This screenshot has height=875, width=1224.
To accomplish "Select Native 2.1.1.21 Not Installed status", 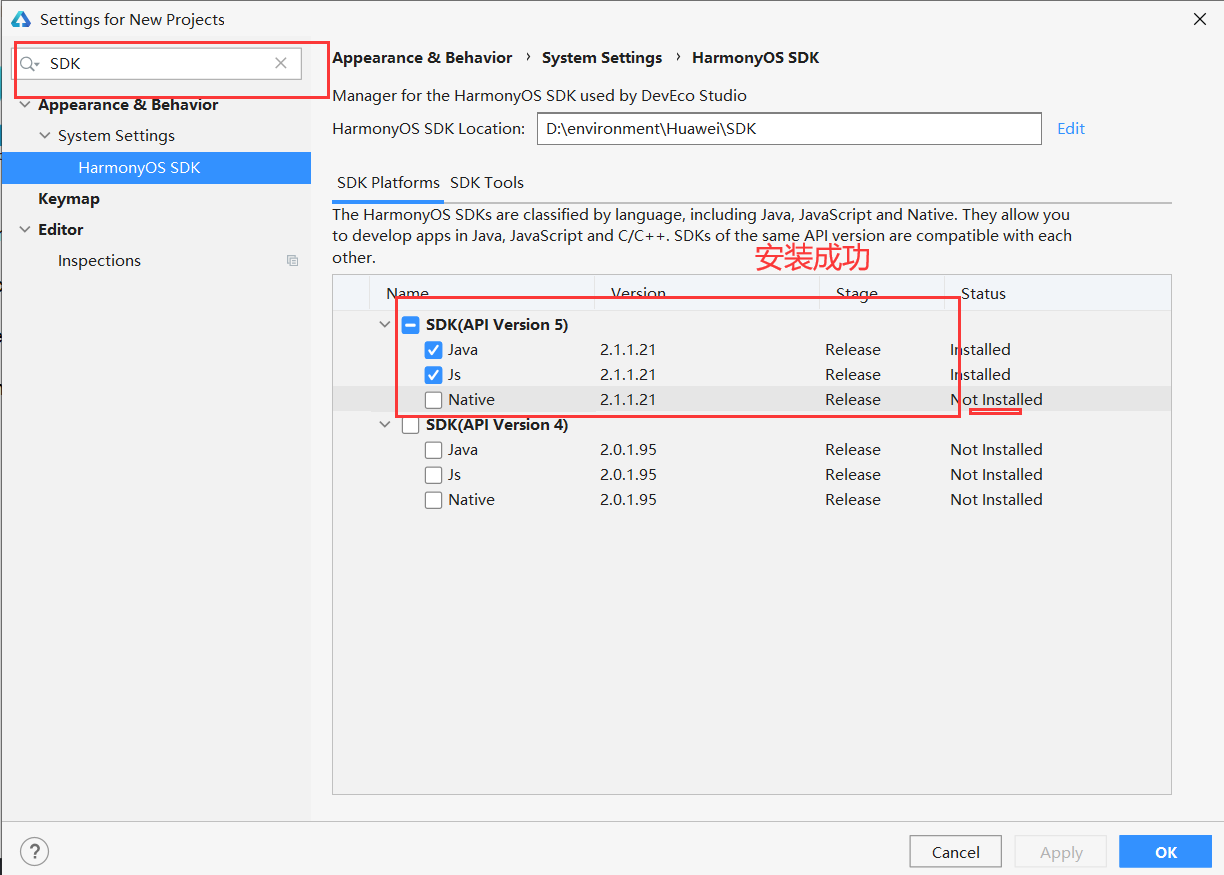I will pos(996,400).
